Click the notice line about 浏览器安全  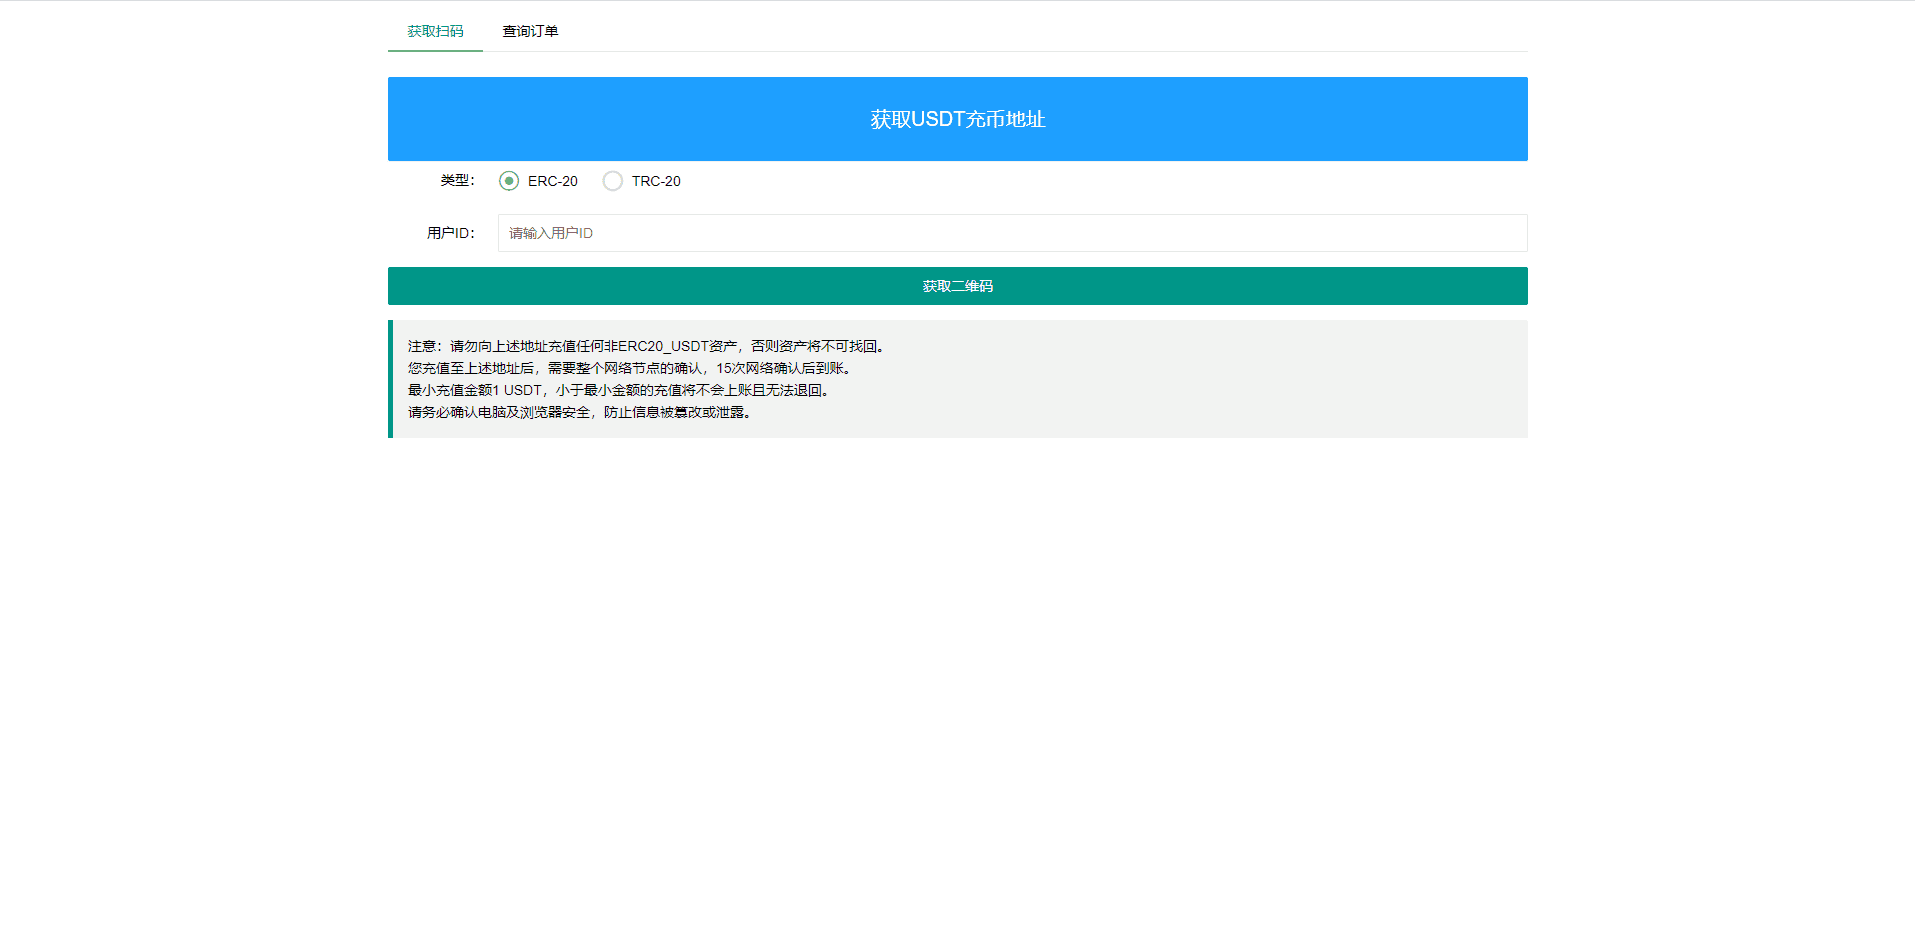click(x=580, y=412)
